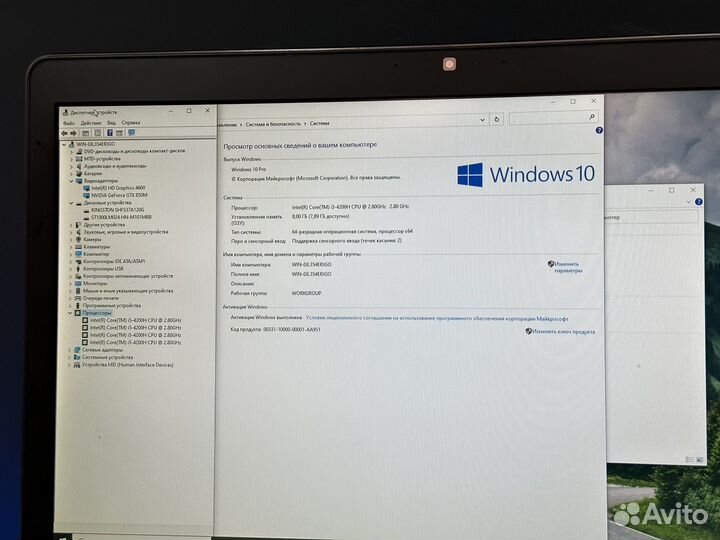This screenshot has width=720, height=540.
Task: Open the address bar history dropdown
Action: (x=483, y=120)
